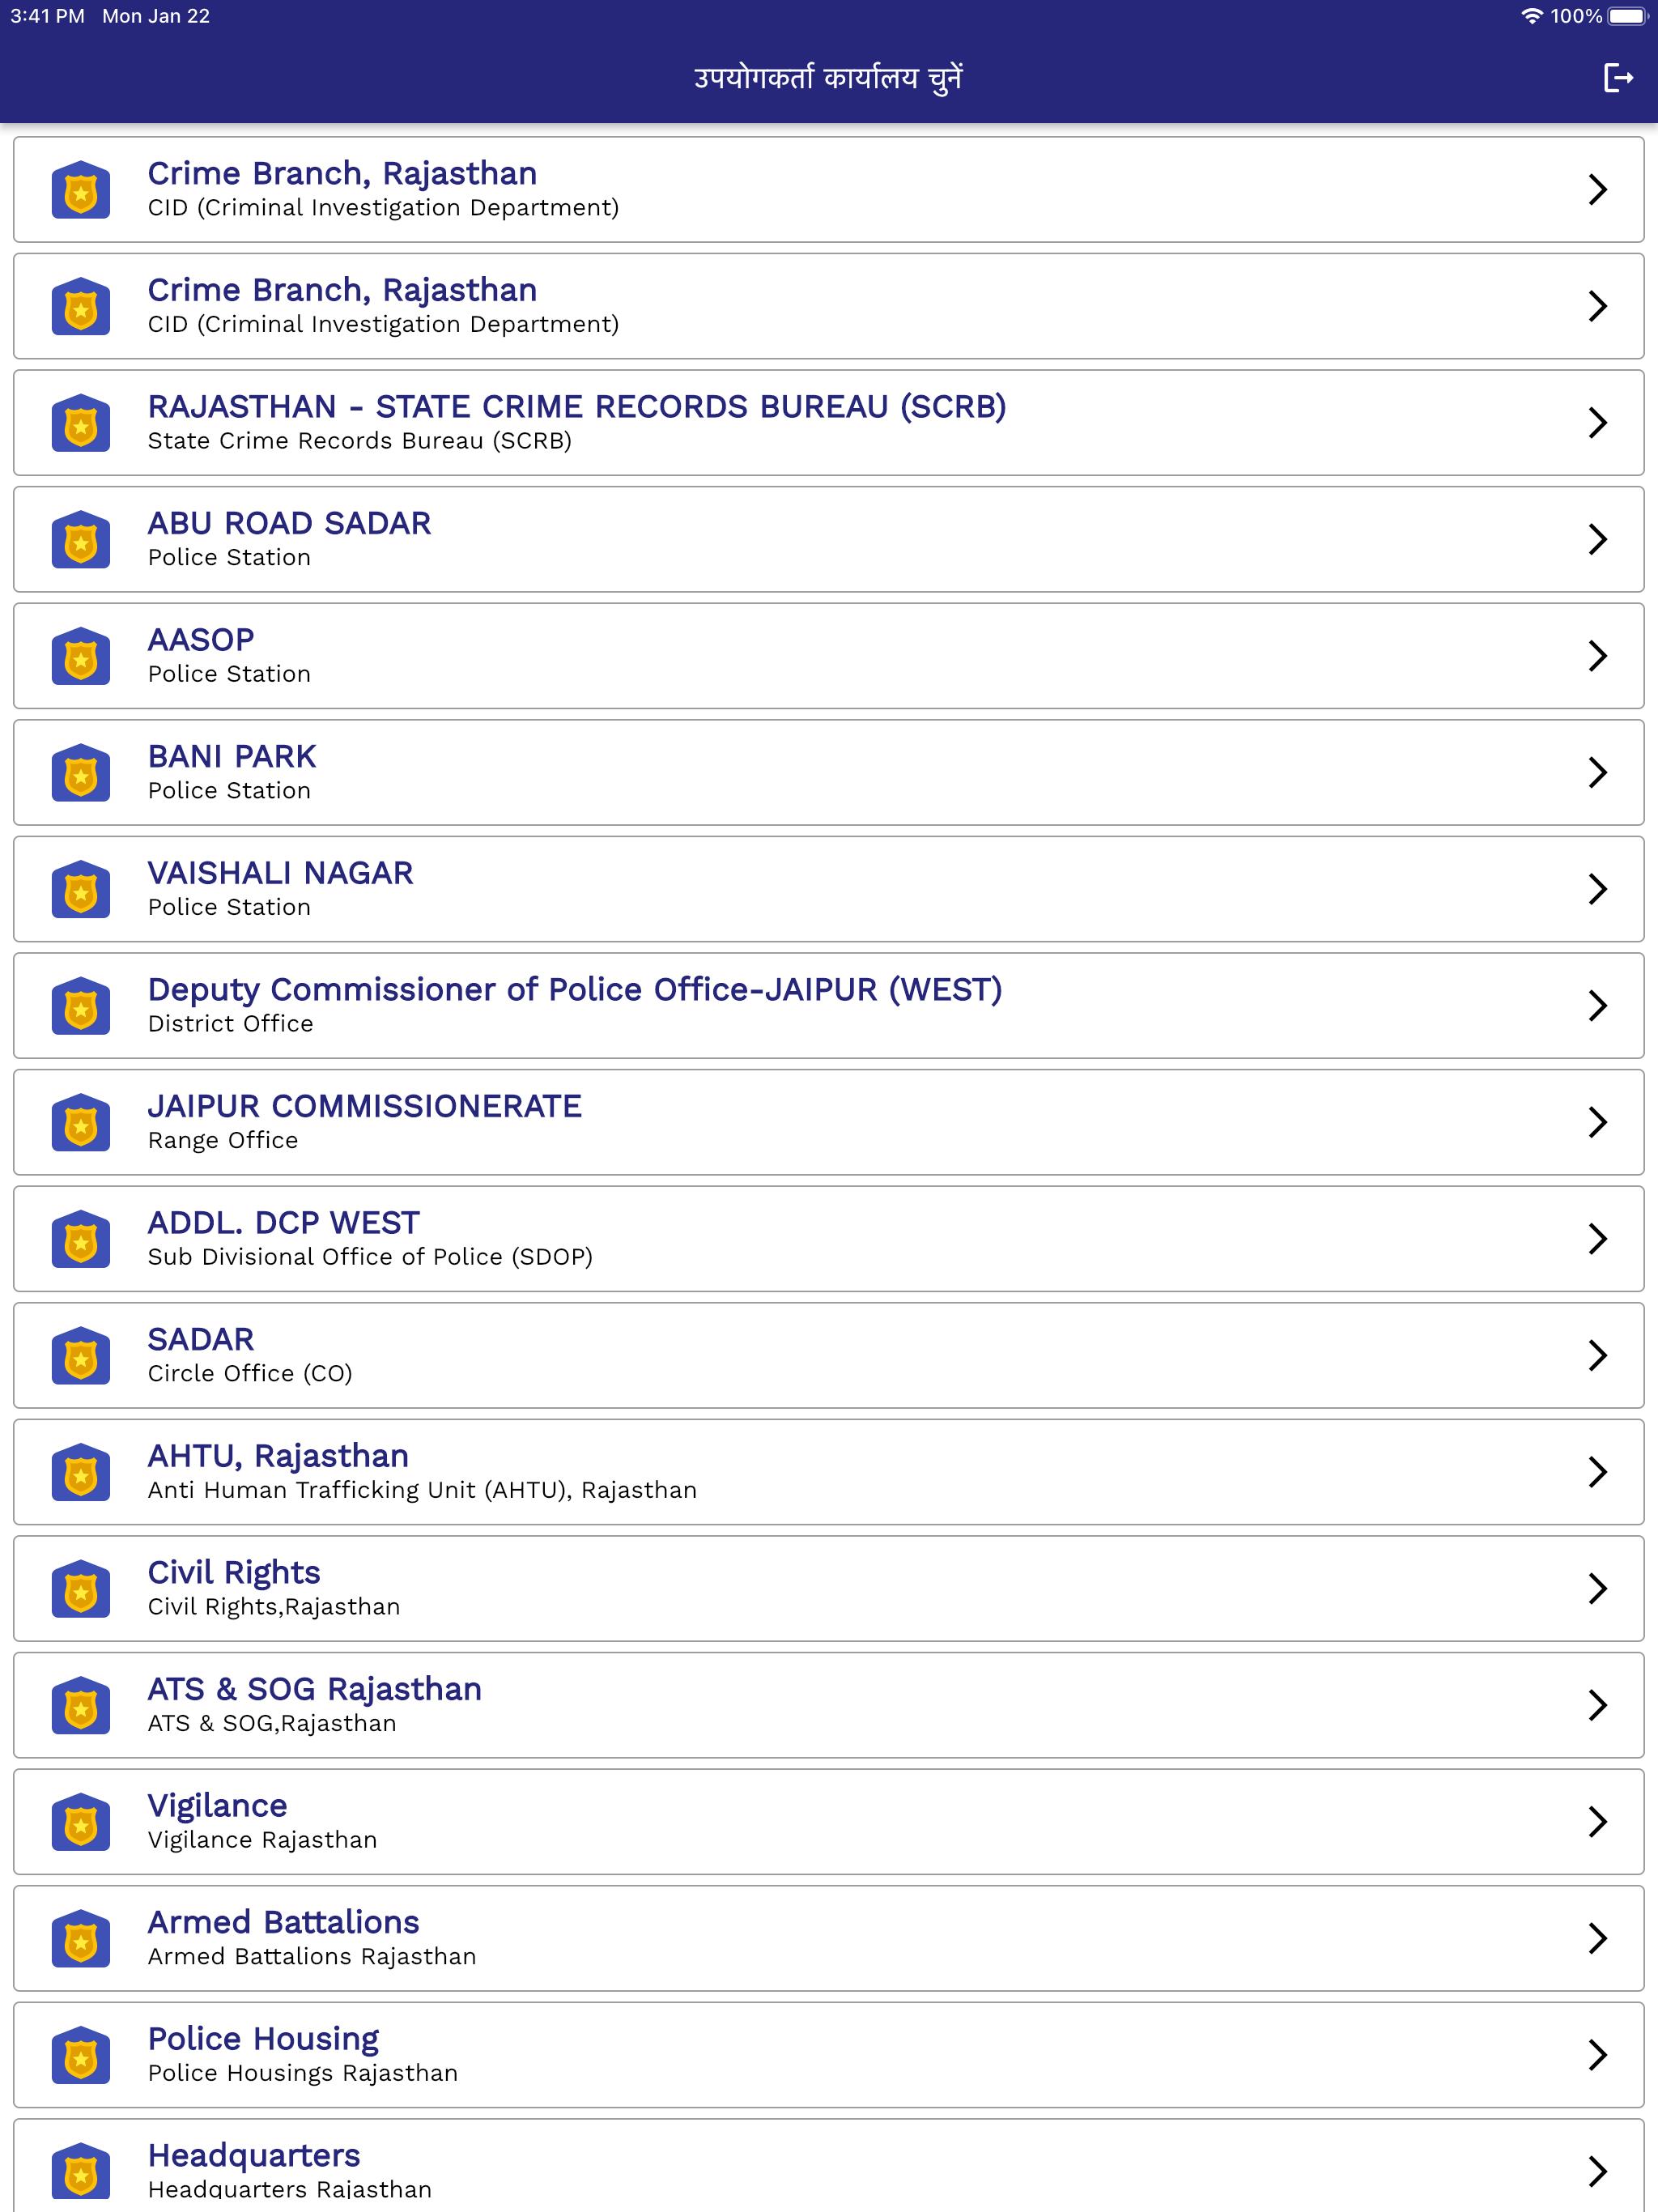Viewport: 1658px width, 2212px height.
Task: Click badge icon beside AHTU, Rajasthan
Action: [x=81, y=1472]
